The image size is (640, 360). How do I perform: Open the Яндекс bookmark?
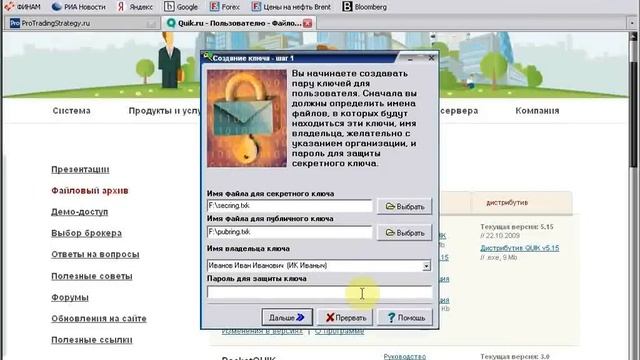[135, 7]
